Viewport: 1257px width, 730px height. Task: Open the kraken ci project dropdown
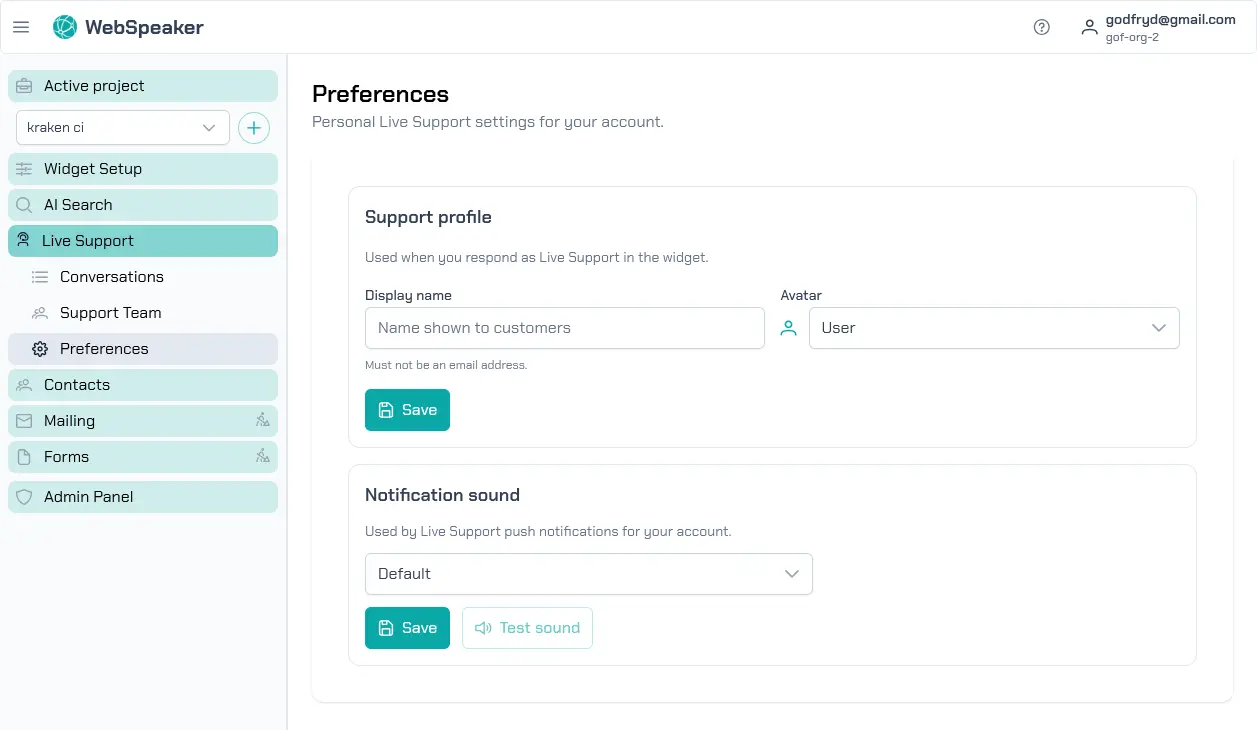point(122,127)
